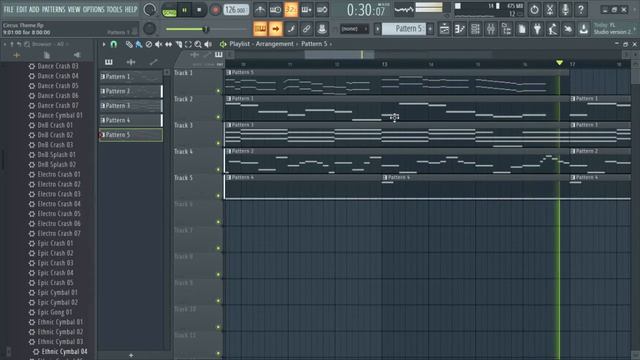Choose the Select tool in Playlist

point(188,44)
